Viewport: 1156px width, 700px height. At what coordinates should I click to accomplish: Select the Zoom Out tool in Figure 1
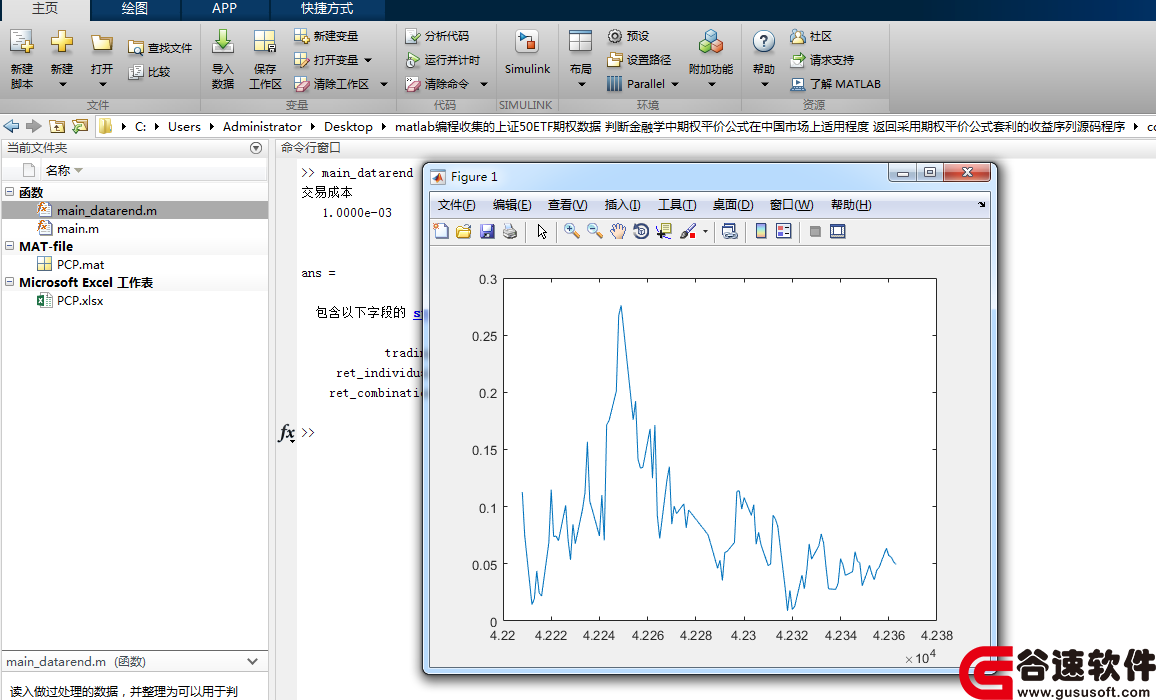[594, 232]
